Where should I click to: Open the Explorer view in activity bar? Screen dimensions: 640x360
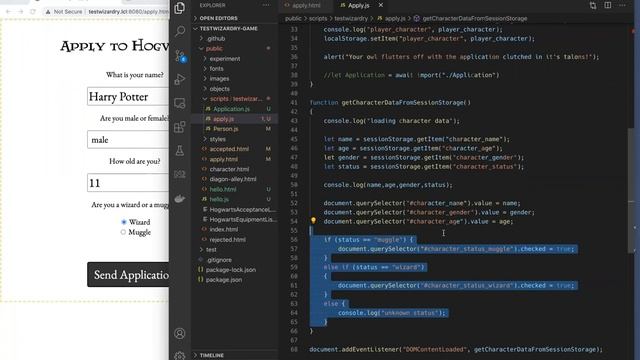180,8
